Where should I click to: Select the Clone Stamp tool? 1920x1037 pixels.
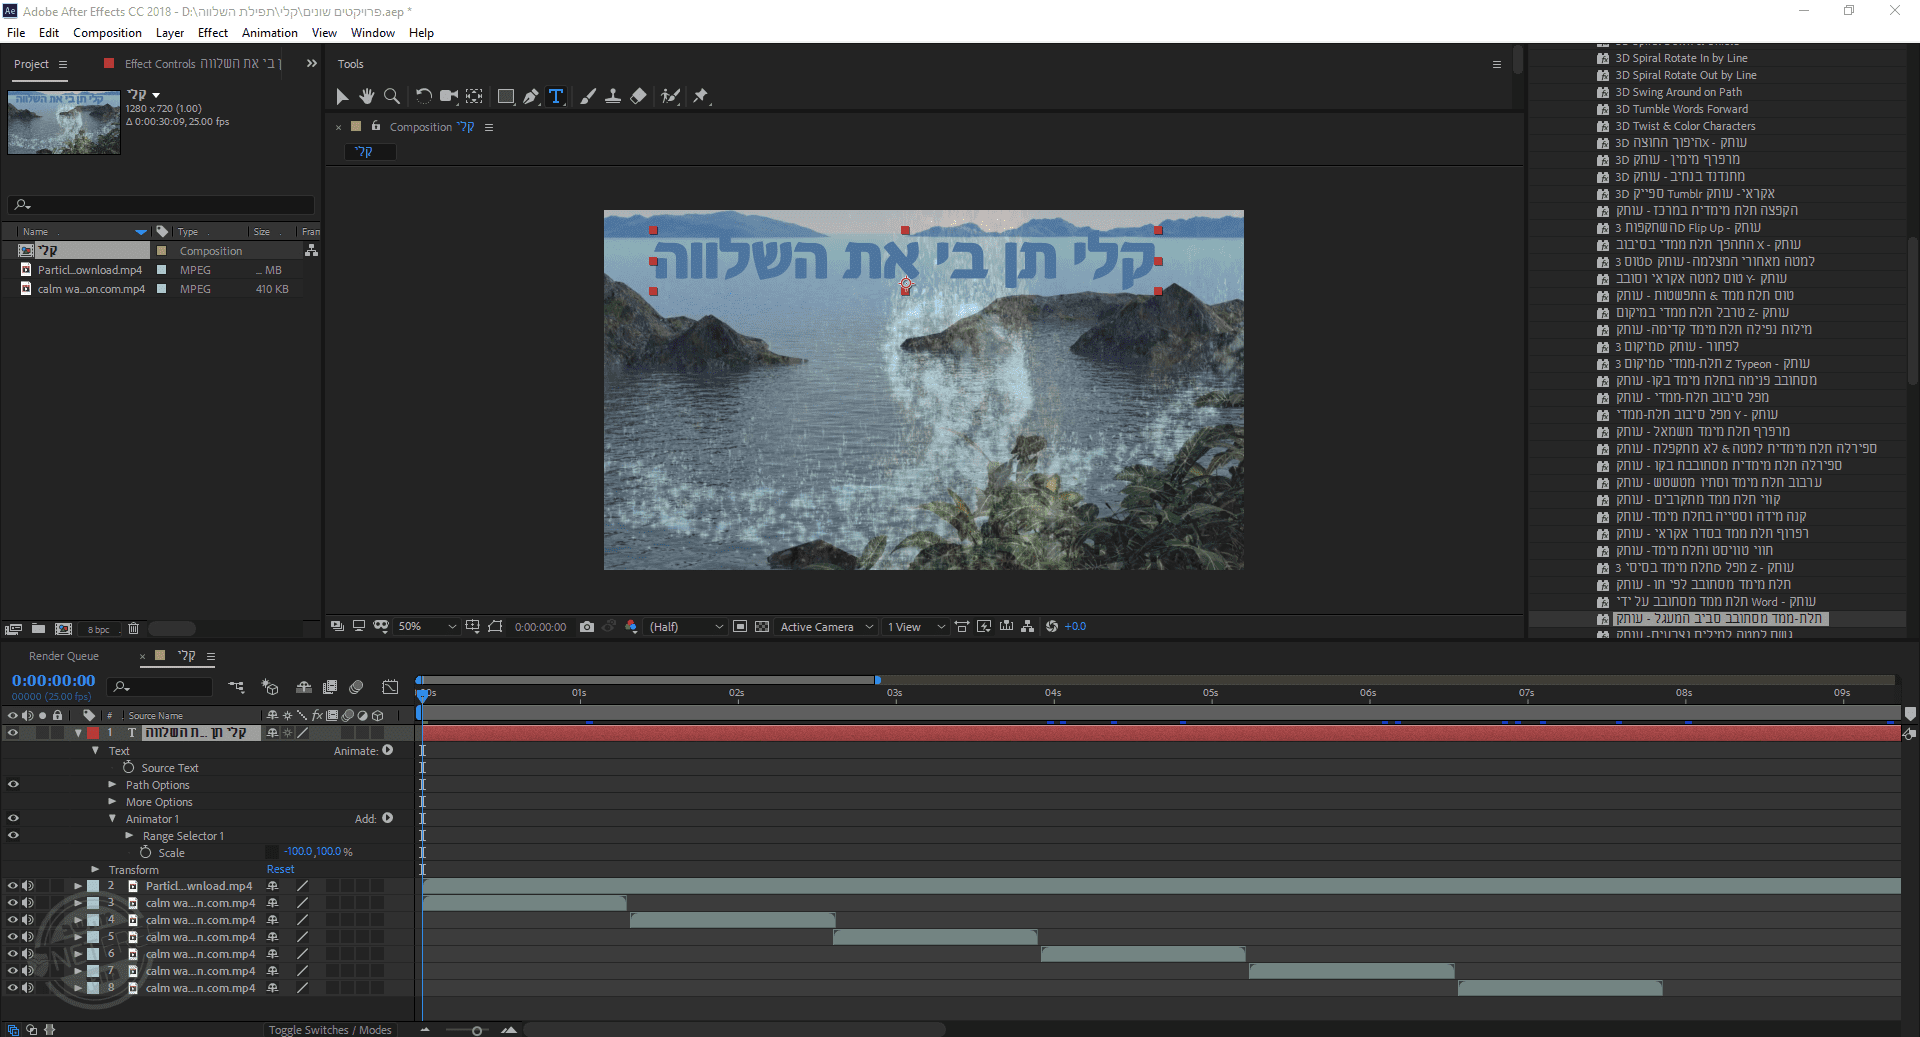pyautogui.click(x=613, y=96)
